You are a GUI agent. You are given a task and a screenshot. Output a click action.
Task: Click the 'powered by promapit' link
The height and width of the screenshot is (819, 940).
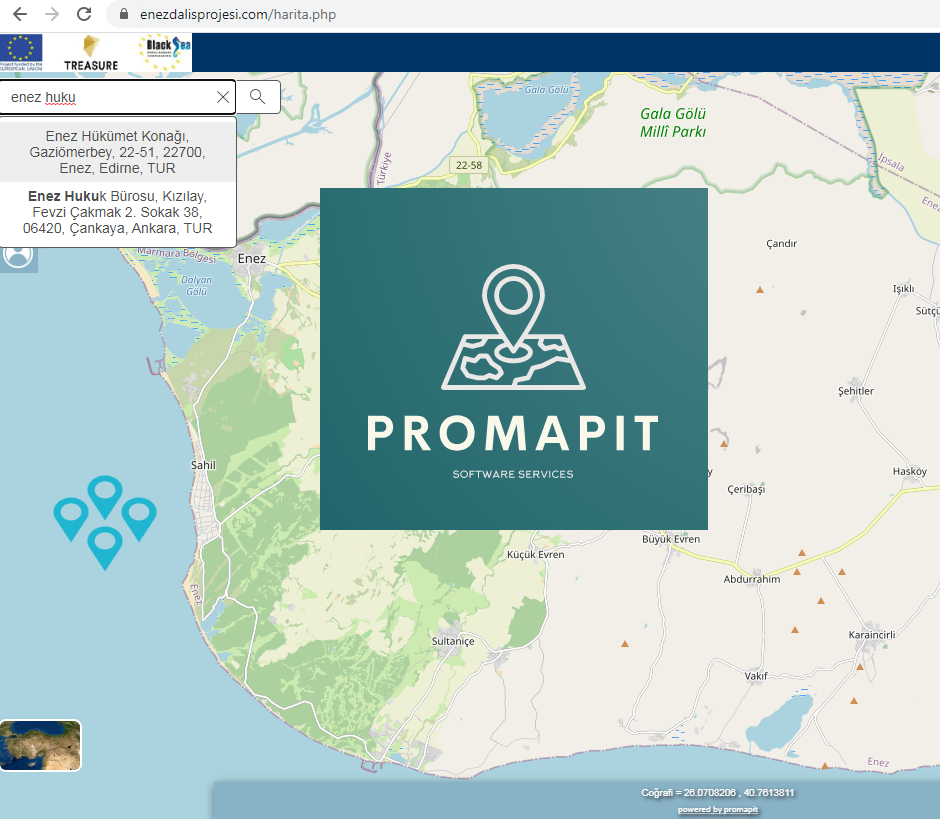[x=717, y=809]
